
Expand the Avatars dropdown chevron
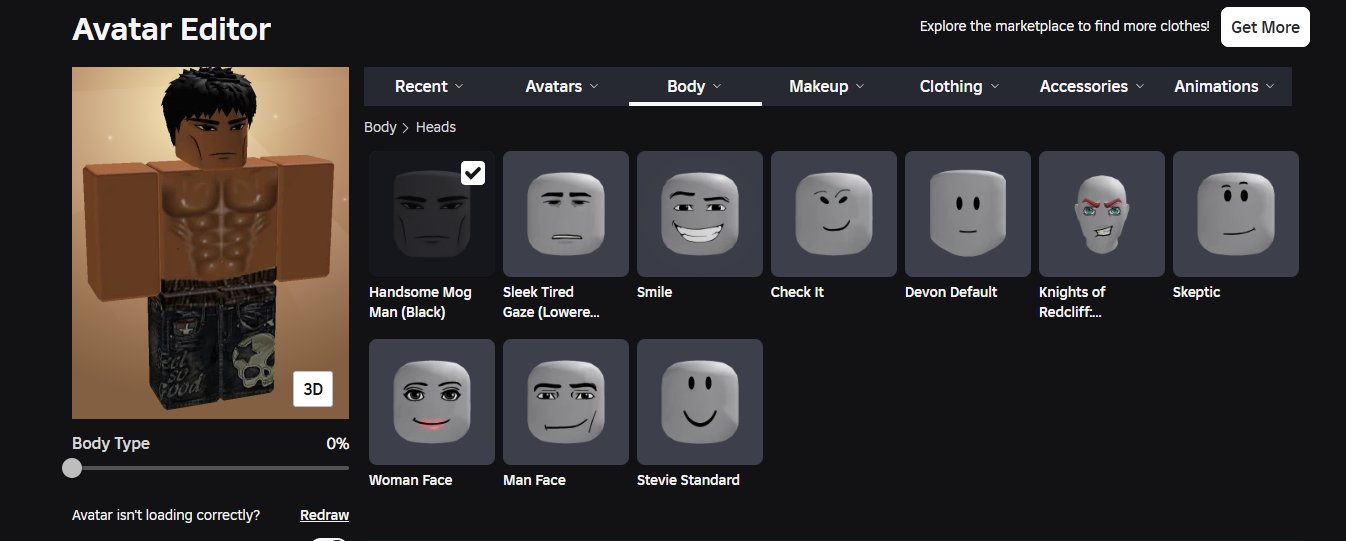pos(593,87)
